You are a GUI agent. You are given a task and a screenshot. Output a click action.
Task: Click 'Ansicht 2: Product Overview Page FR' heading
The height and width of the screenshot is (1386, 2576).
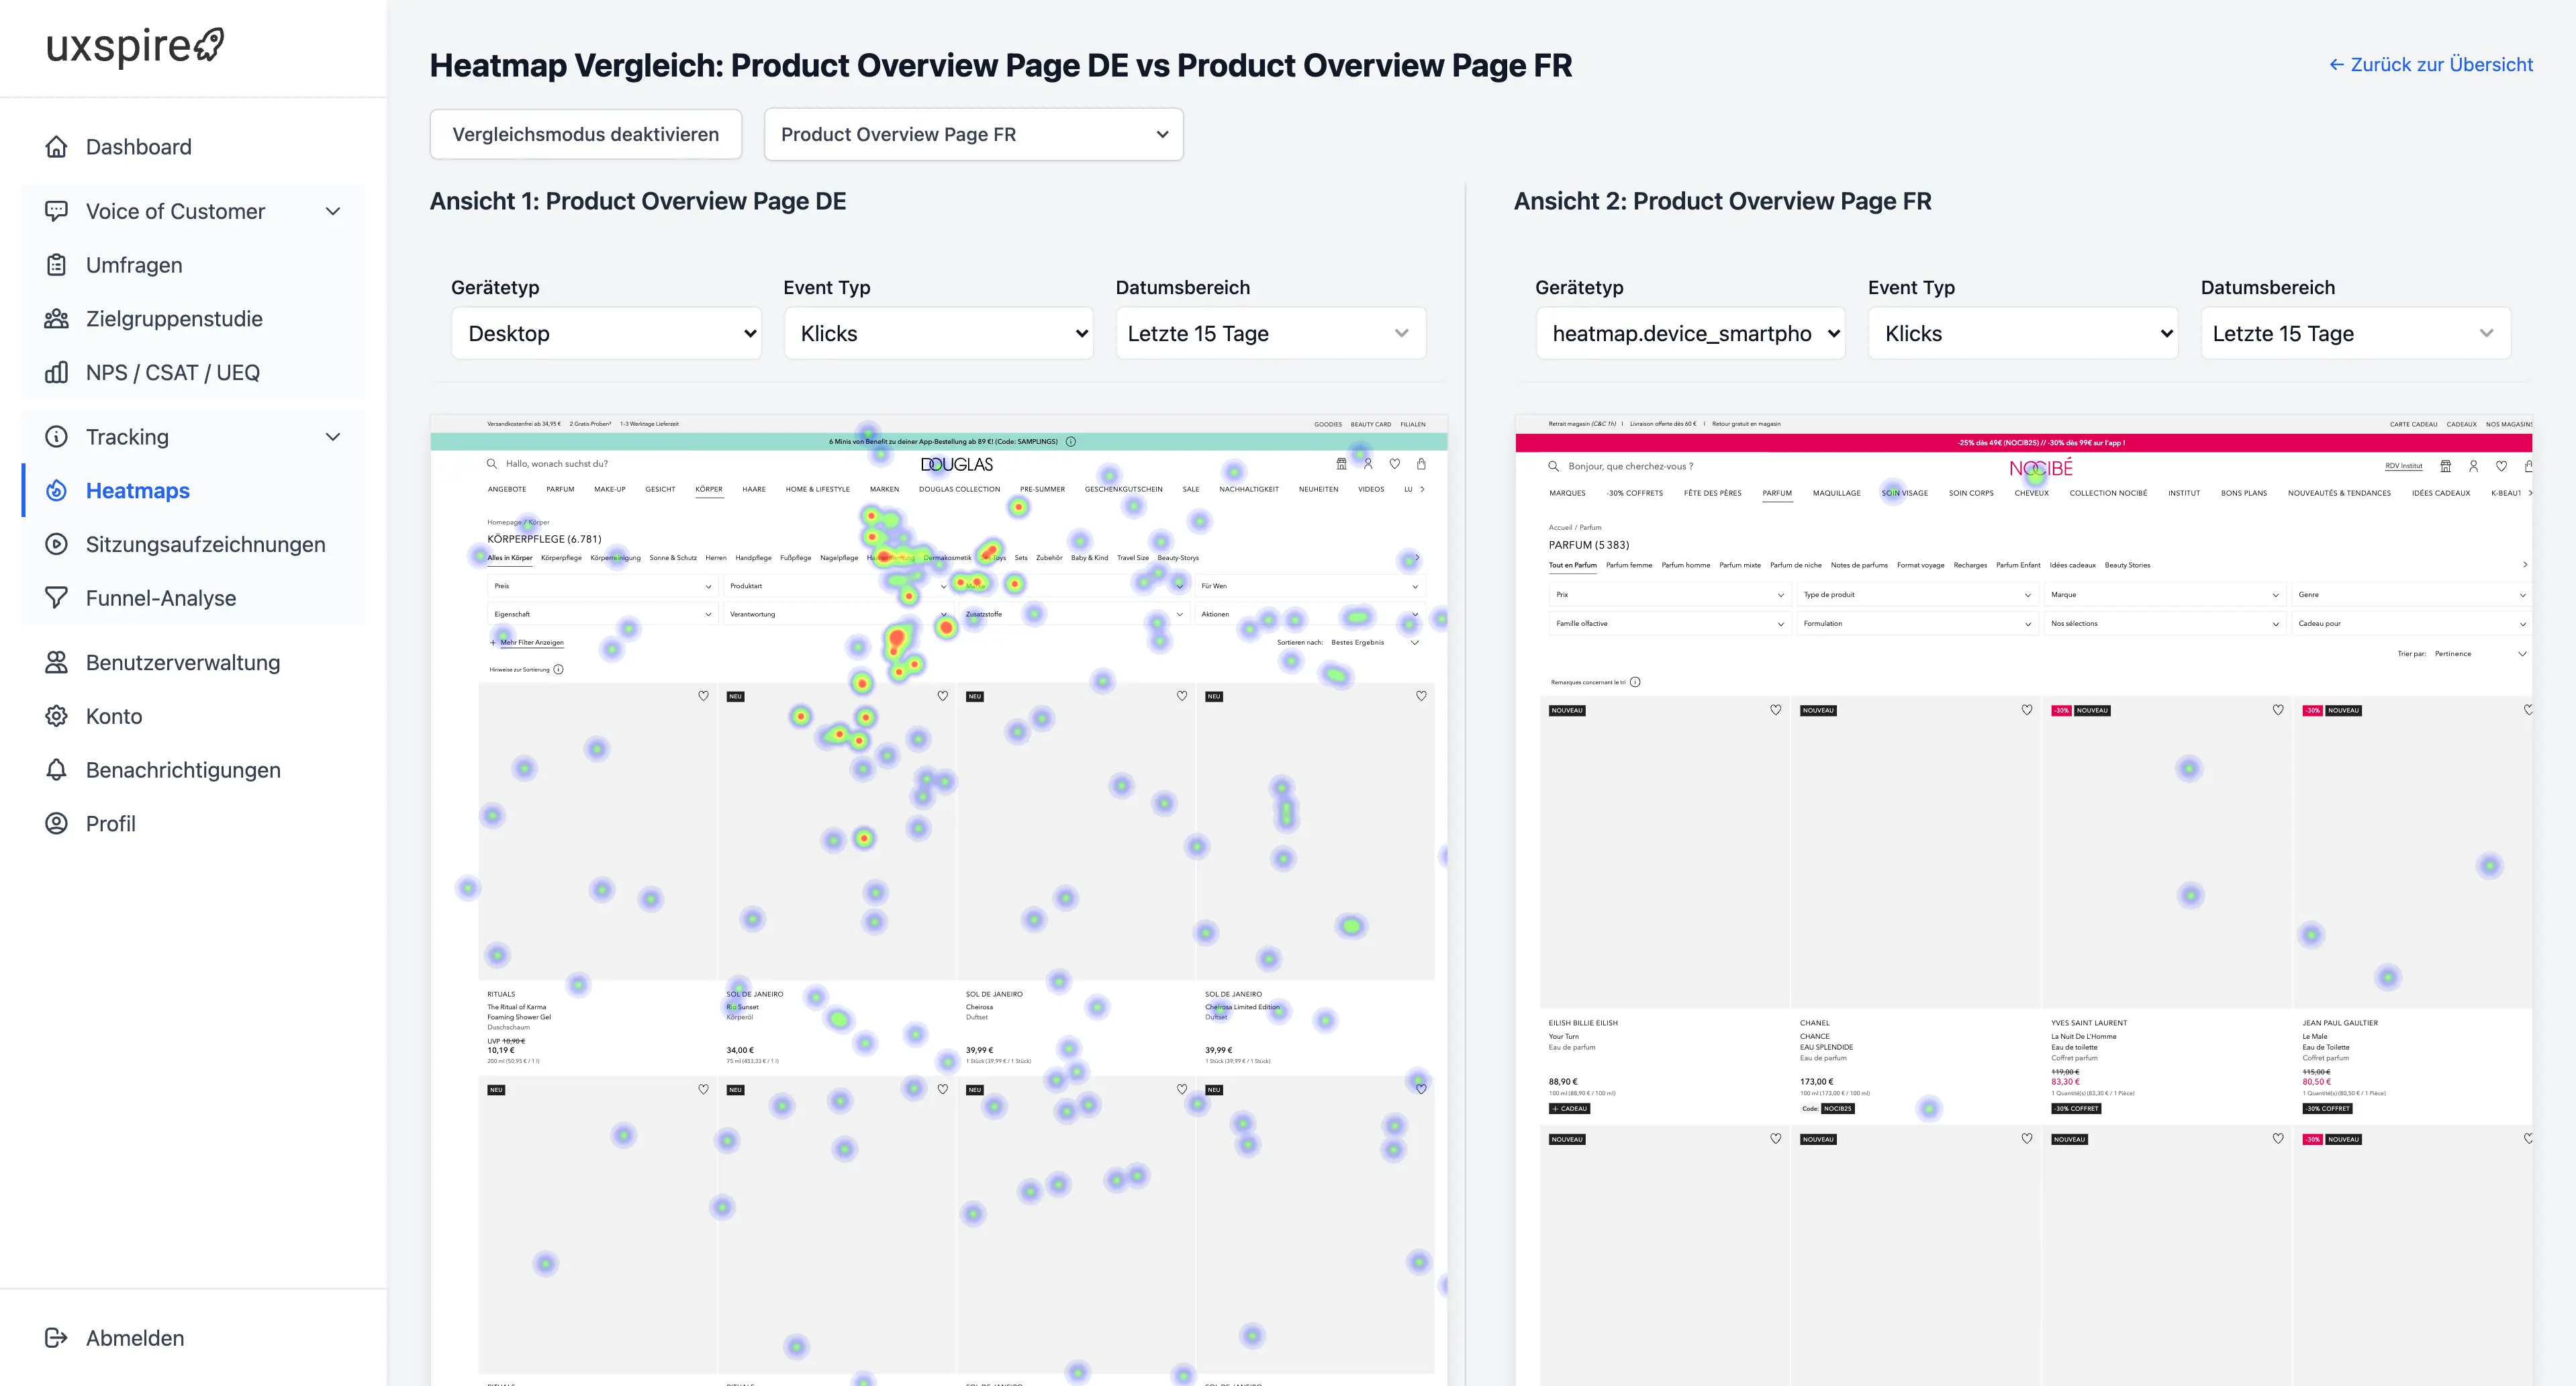1722,201
